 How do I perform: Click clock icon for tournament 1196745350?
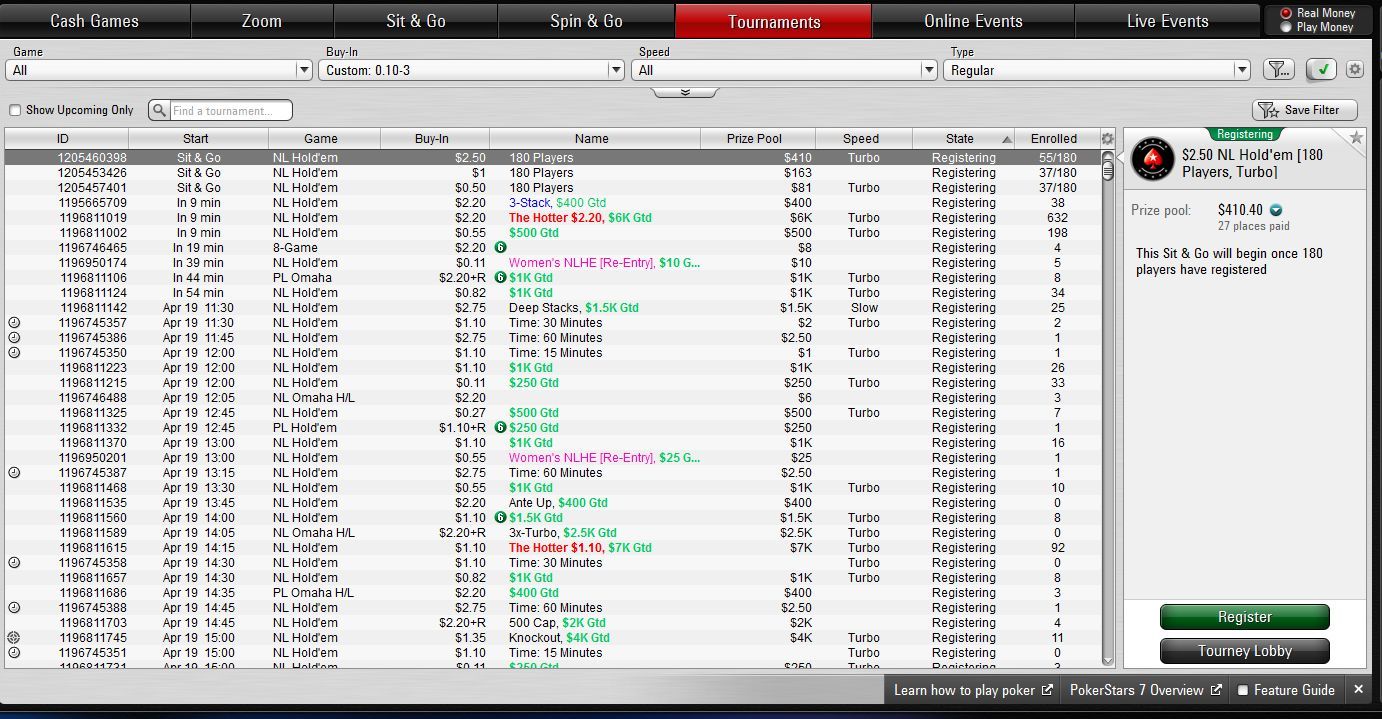click(x=14, y=353)
